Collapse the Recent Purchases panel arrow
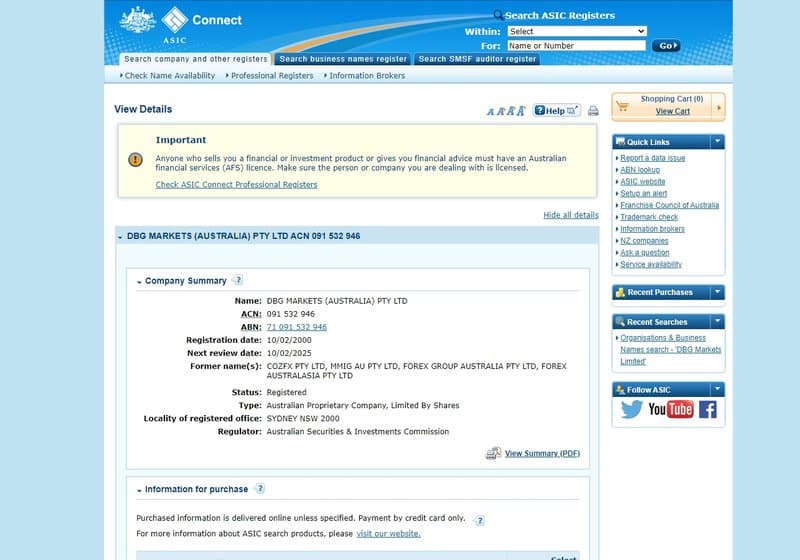Viewport: 800px width, 560px height. pos(717,292)
